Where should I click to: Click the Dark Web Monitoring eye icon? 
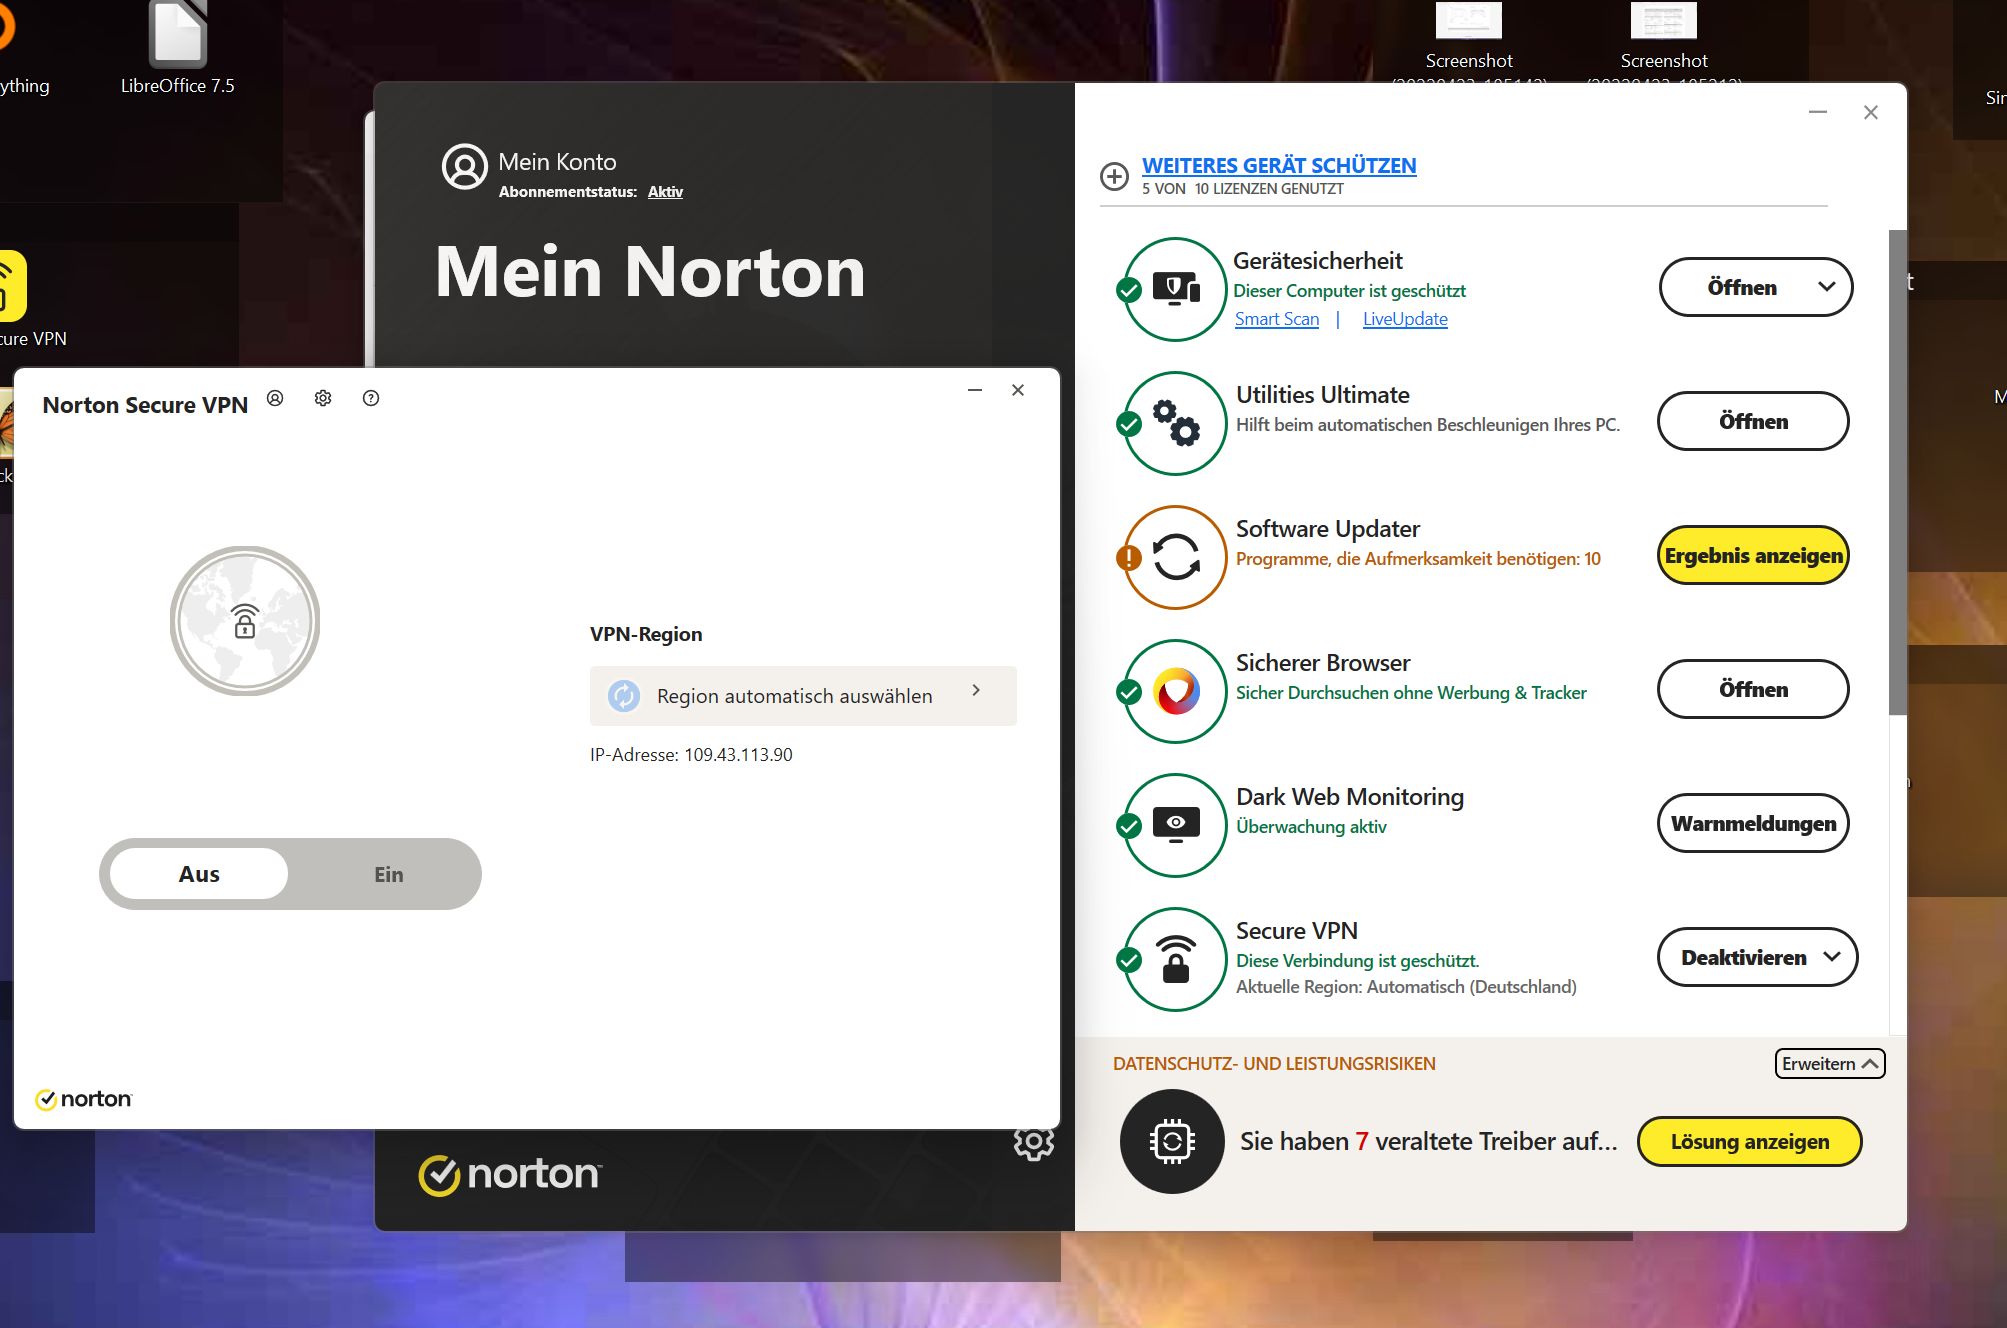click(x=1176, y=824)
